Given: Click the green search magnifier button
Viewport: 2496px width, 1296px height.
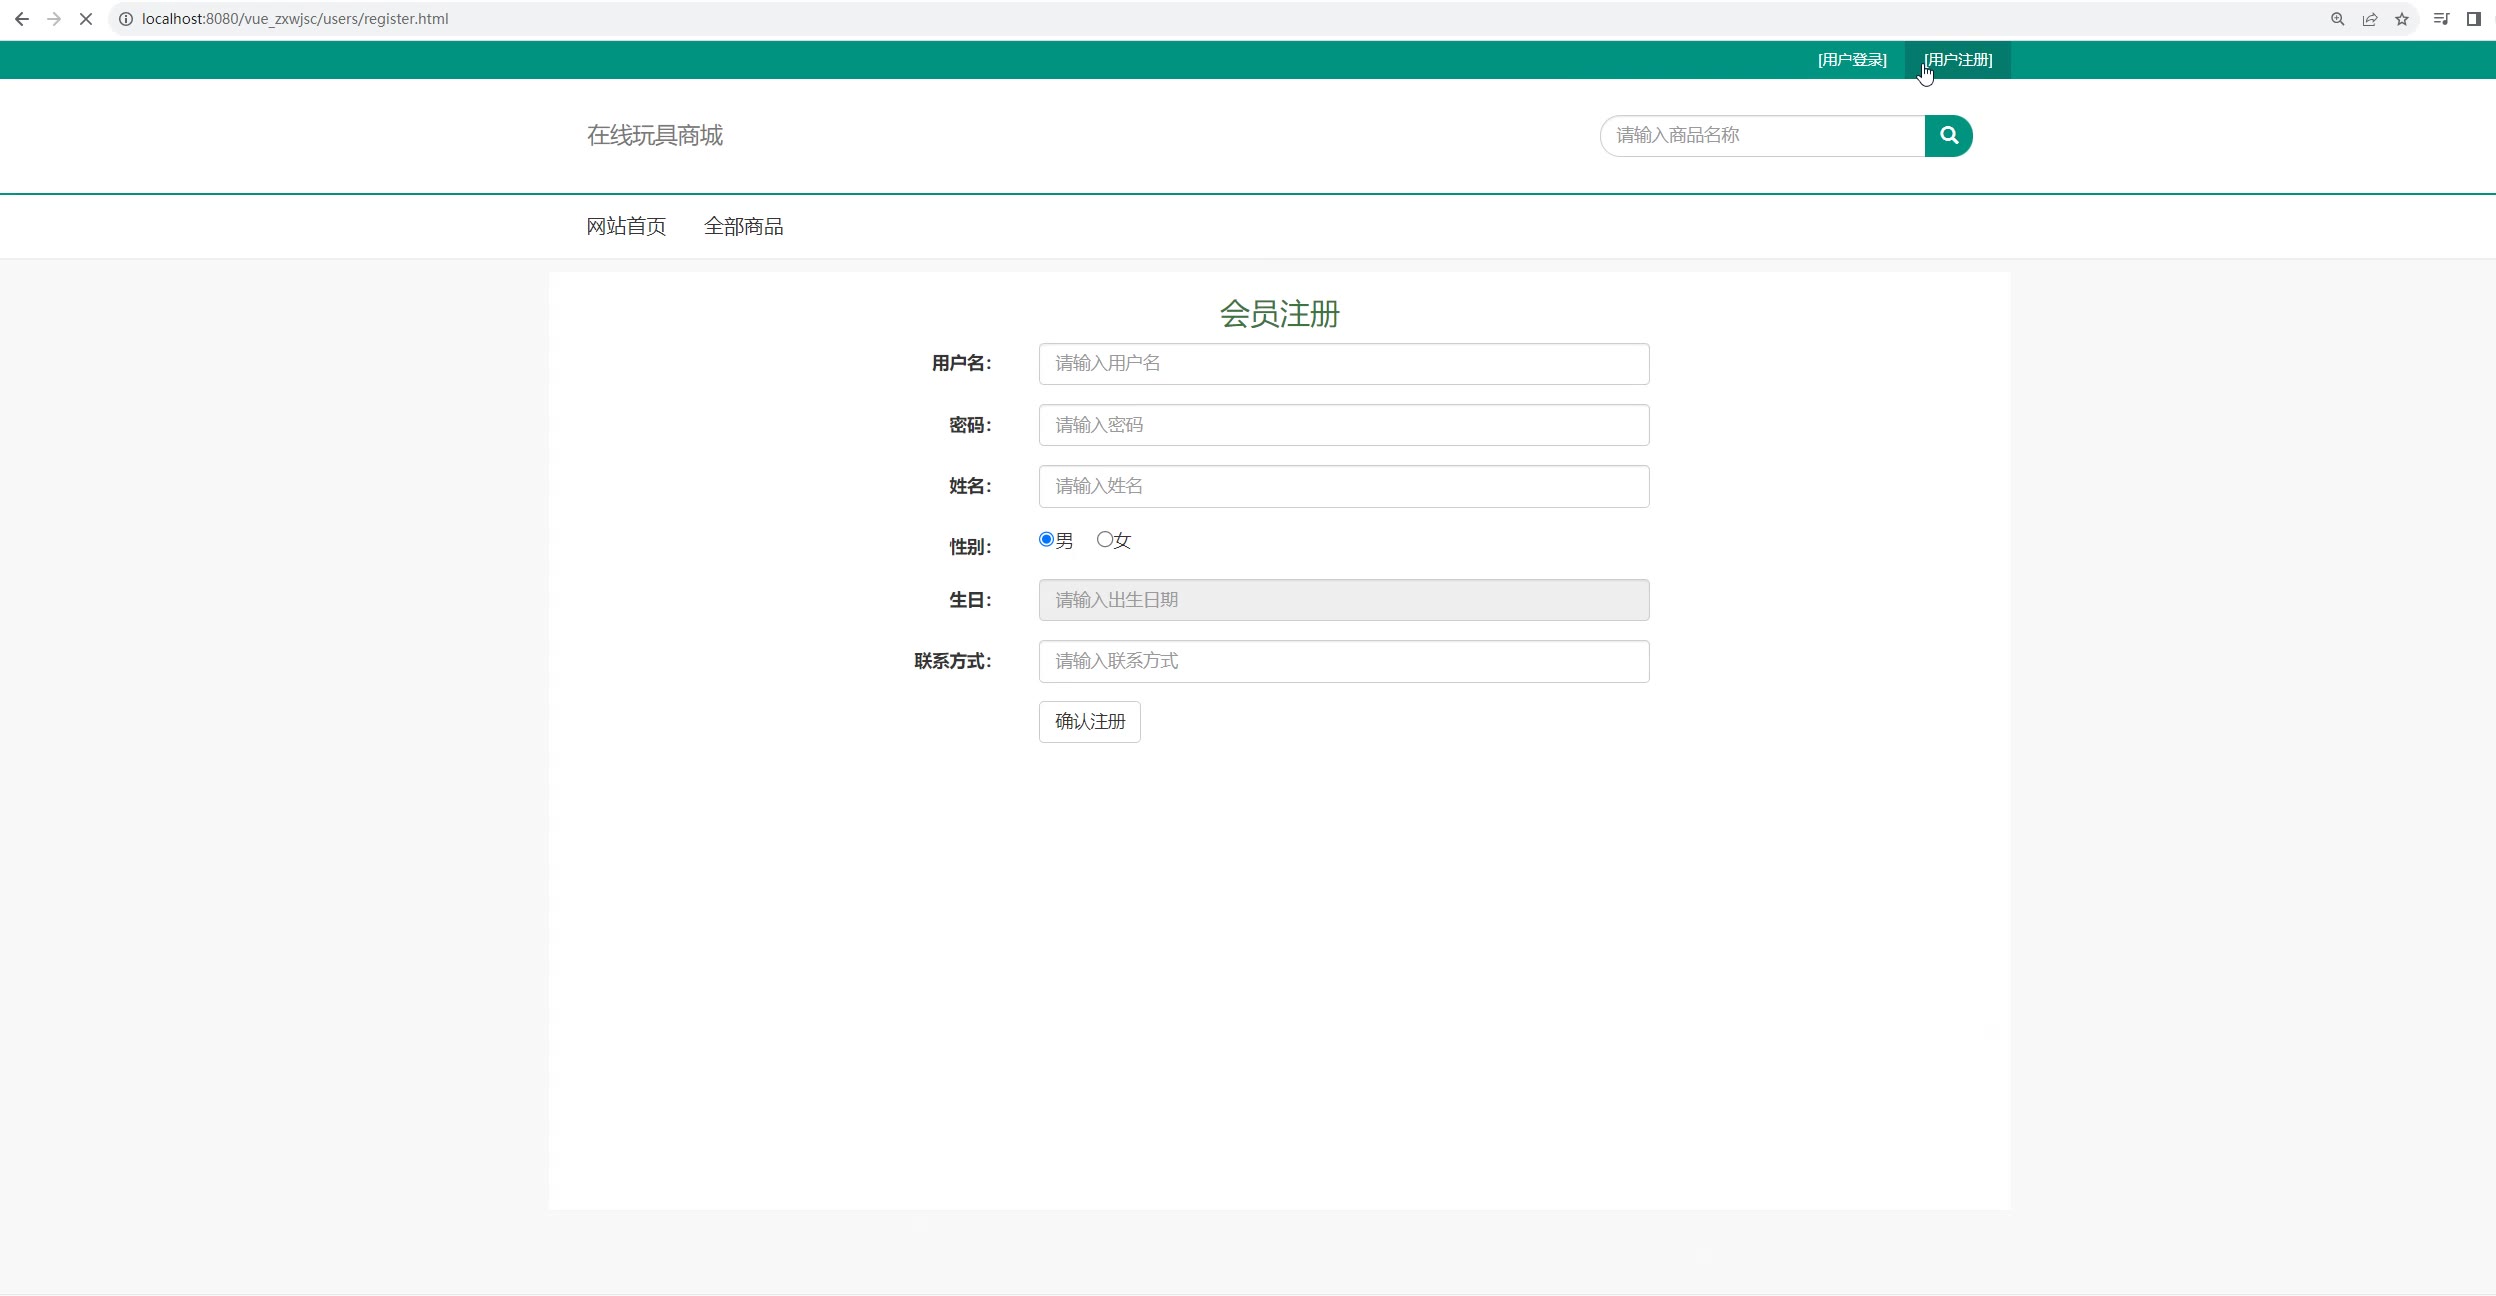Looking at the screenshot, I should (x=1948, y=136).
